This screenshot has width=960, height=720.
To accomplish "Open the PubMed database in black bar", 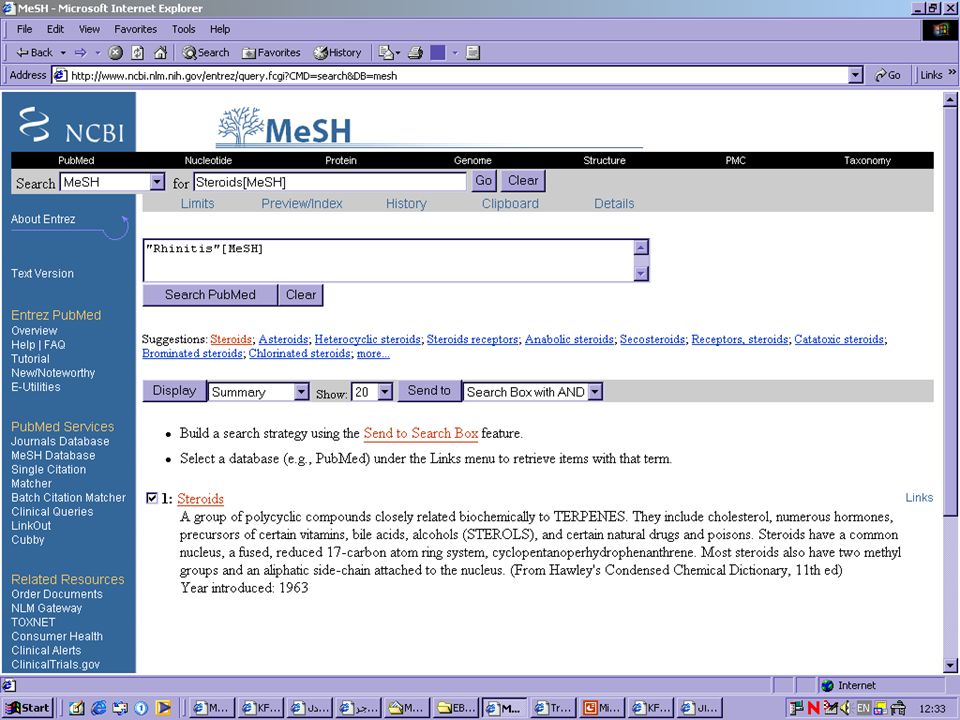I will click(76, 160).
